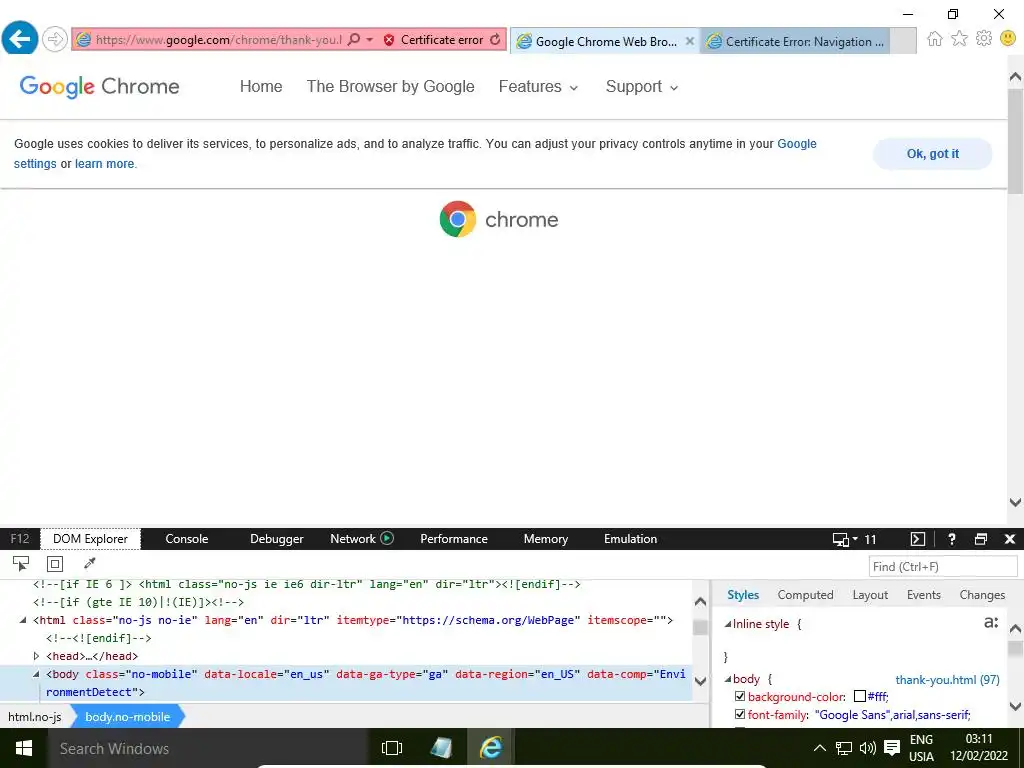Click the F12 tools Help question mark

(952, 539)
